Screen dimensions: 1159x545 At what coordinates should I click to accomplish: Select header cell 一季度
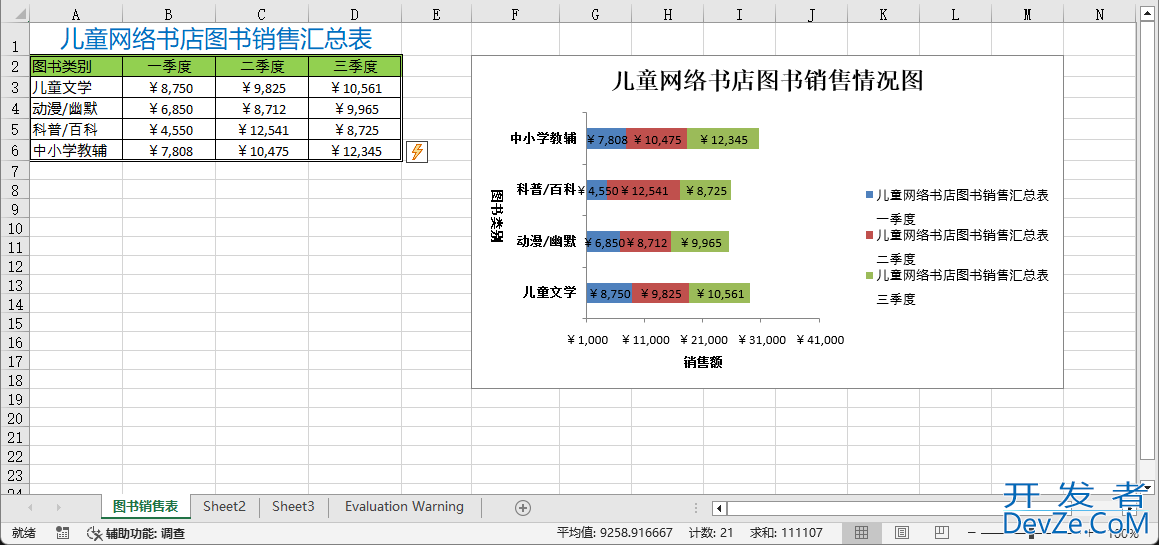(x=169, y=67)
